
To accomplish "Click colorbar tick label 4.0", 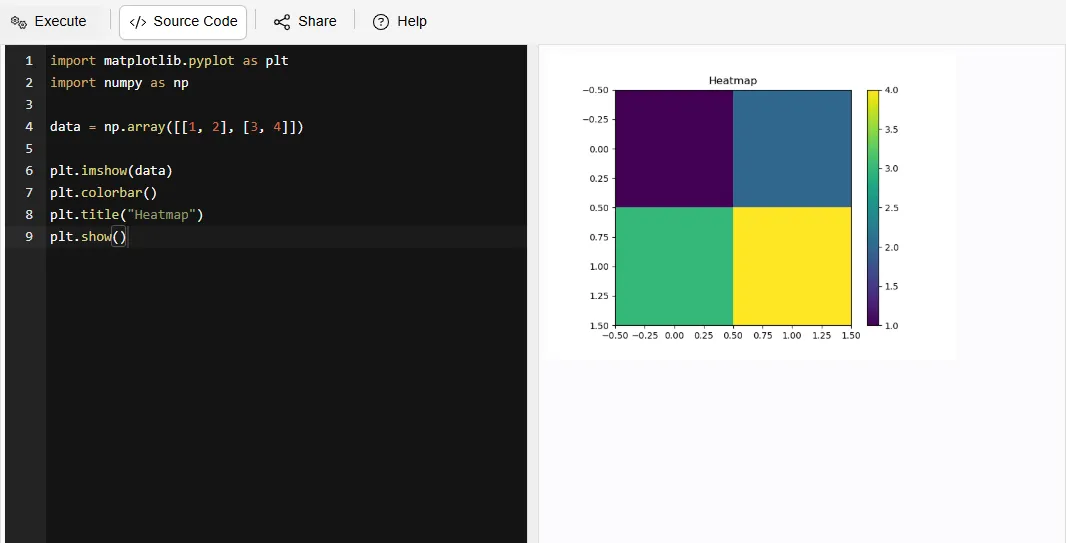I will [891, 90].
